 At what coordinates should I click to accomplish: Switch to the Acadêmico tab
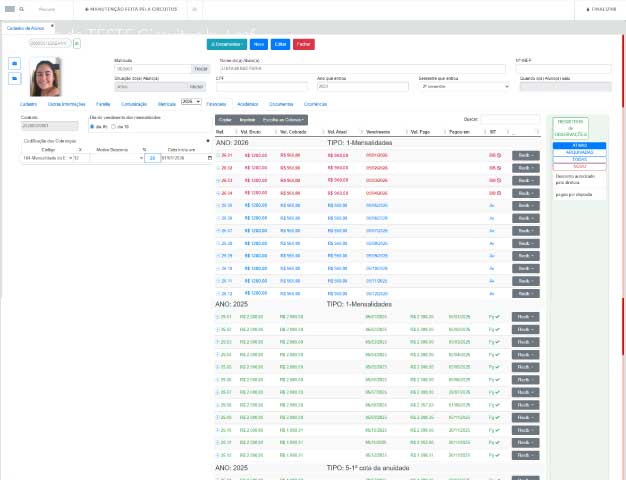[x=248, y=104]
